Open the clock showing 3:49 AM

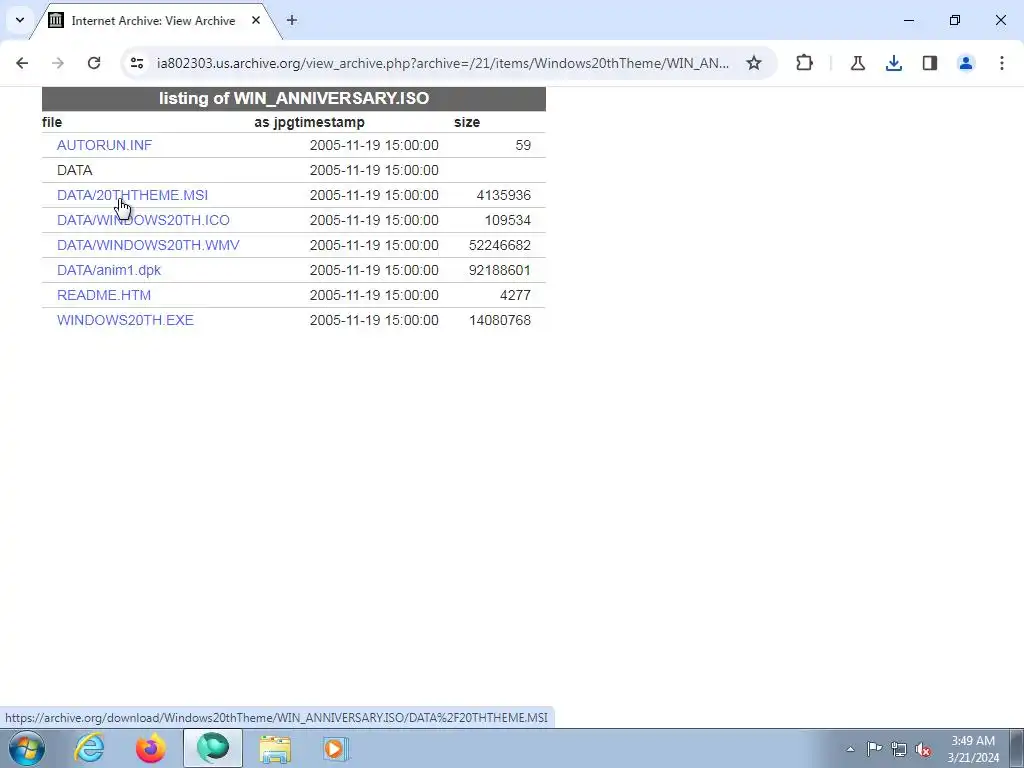click(x=973, y=749)
